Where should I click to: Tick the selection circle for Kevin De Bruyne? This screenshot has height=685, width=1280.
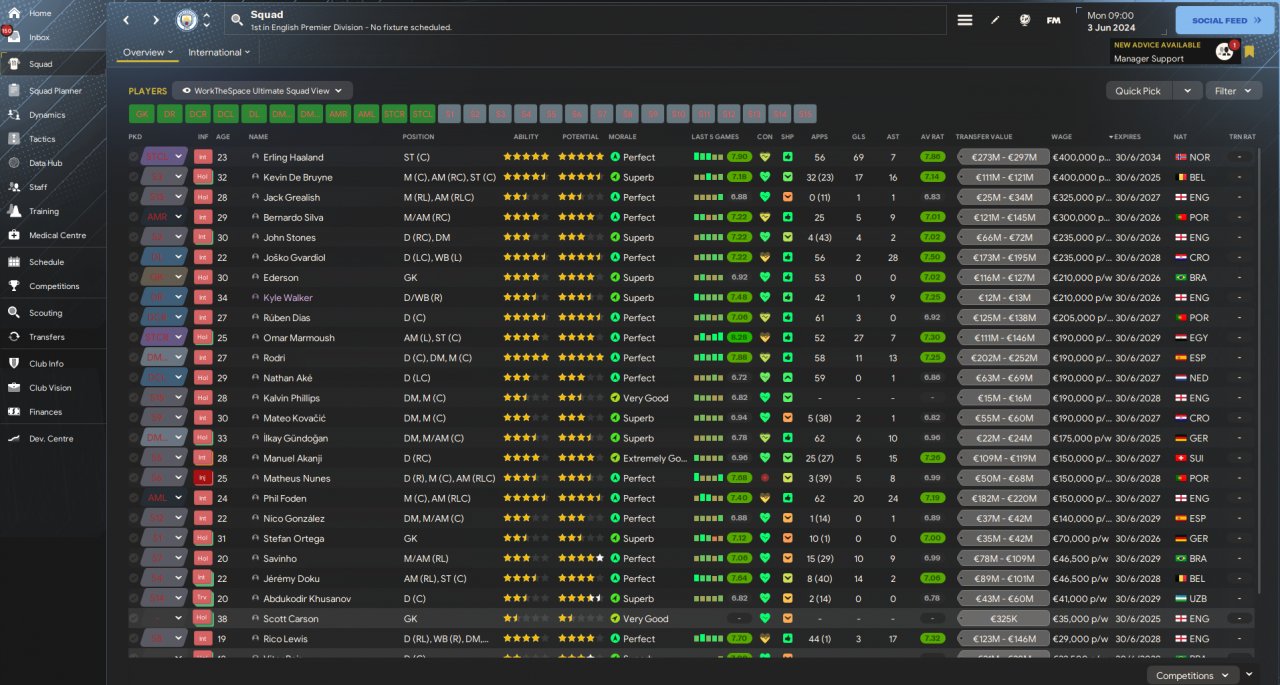point(134,177)
